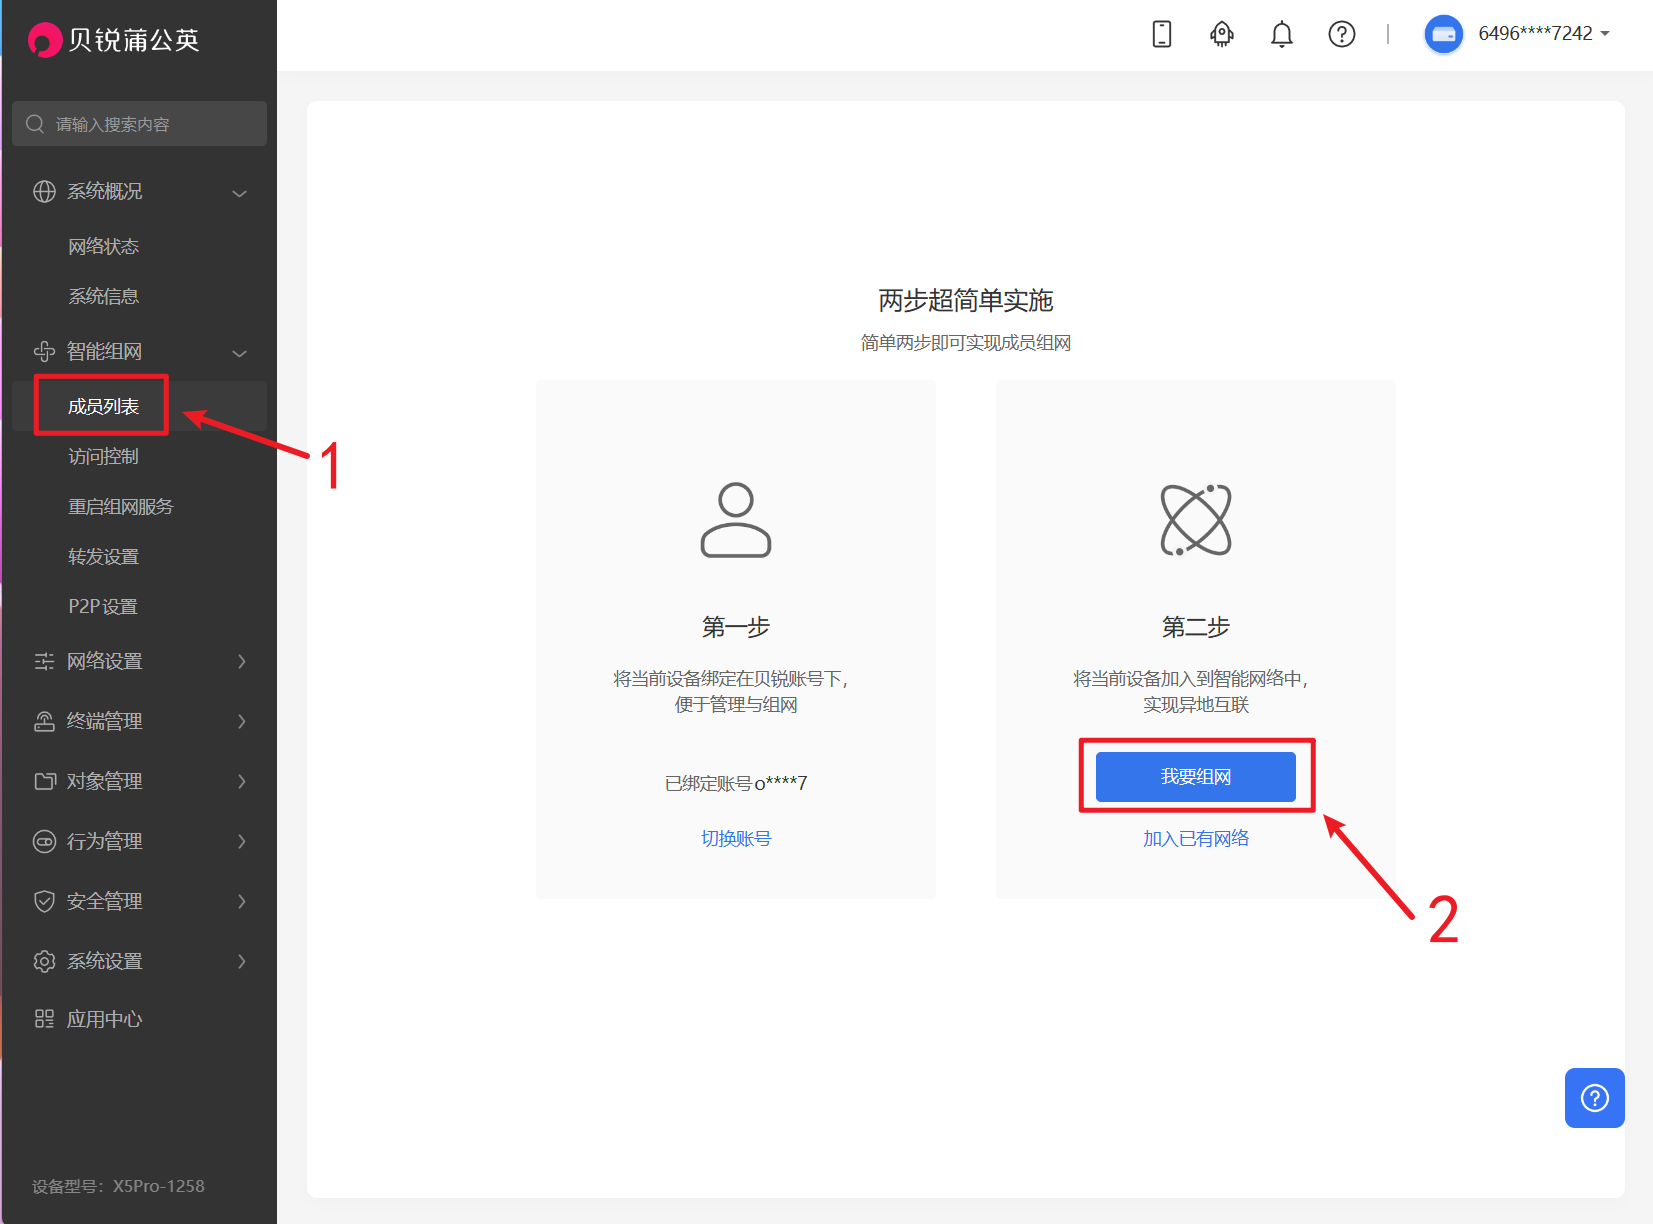Click the 对象管理 folder icon
The image size is (1653, 1224).
(x=44, y=781)
